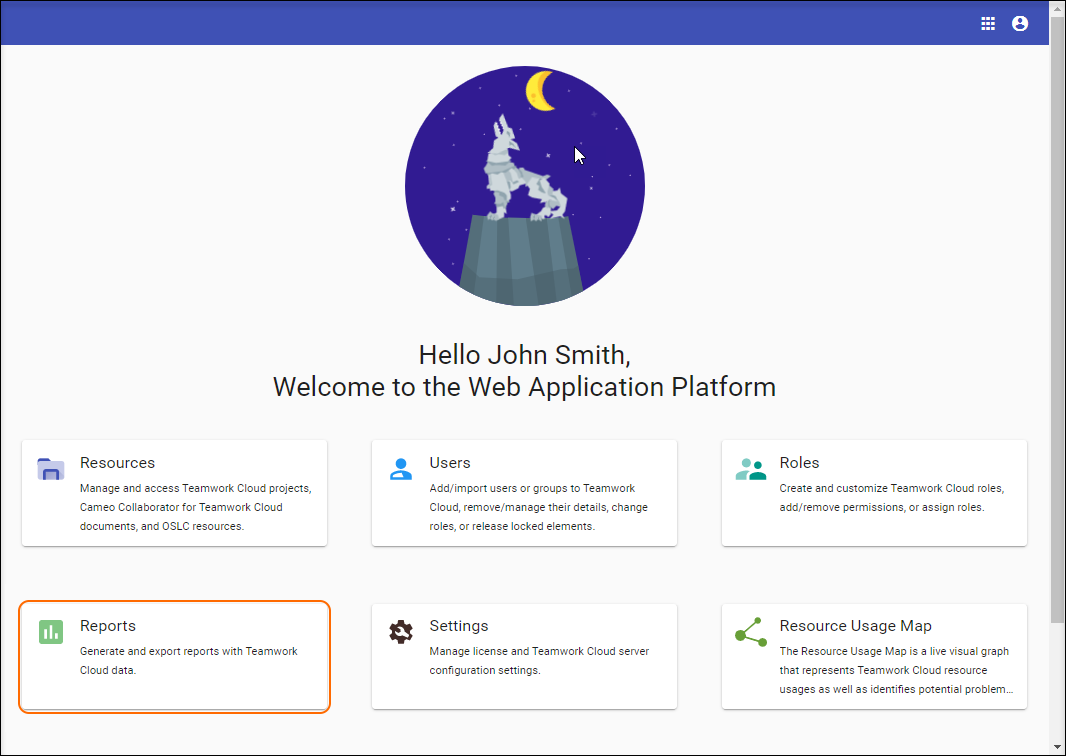
Task: Select the Roles card heading
Action: pyautogui.click(x=799, y=463)
